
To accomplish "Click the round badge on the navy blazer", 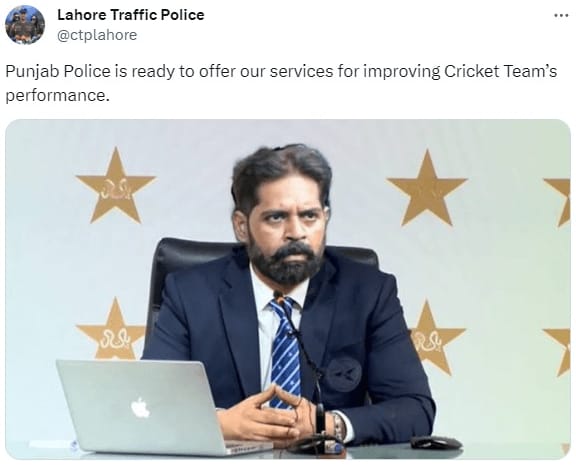I will click(343, 374).
